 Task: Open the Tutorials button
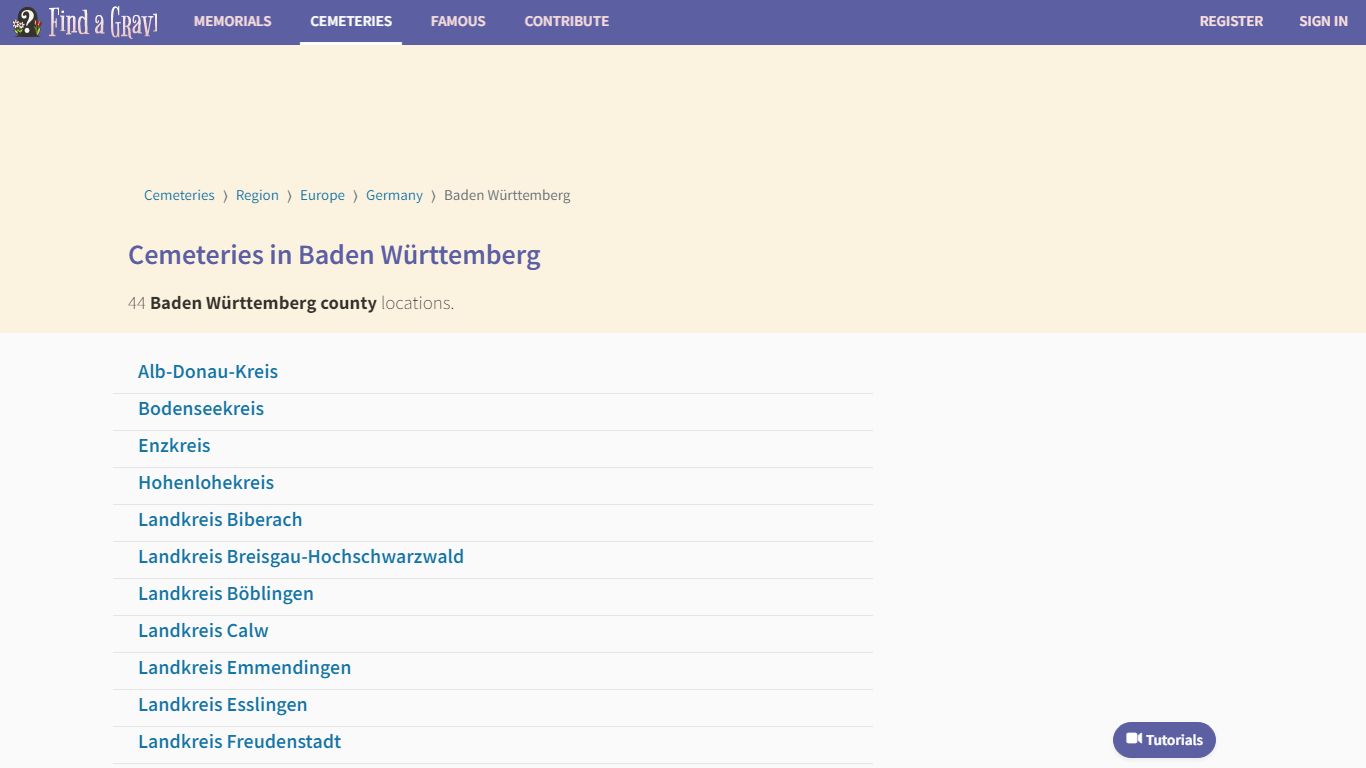pyautogui.click(x=1164, y=740)
